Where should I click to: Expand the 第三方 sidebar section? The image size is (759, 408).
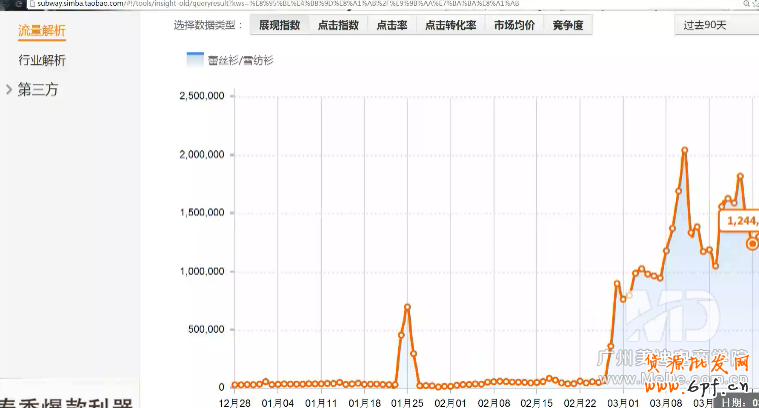[x=9, y=90]
